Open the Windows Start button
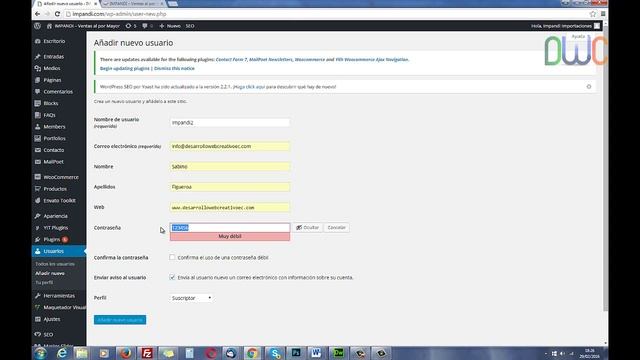 click(x=40, y=353)
